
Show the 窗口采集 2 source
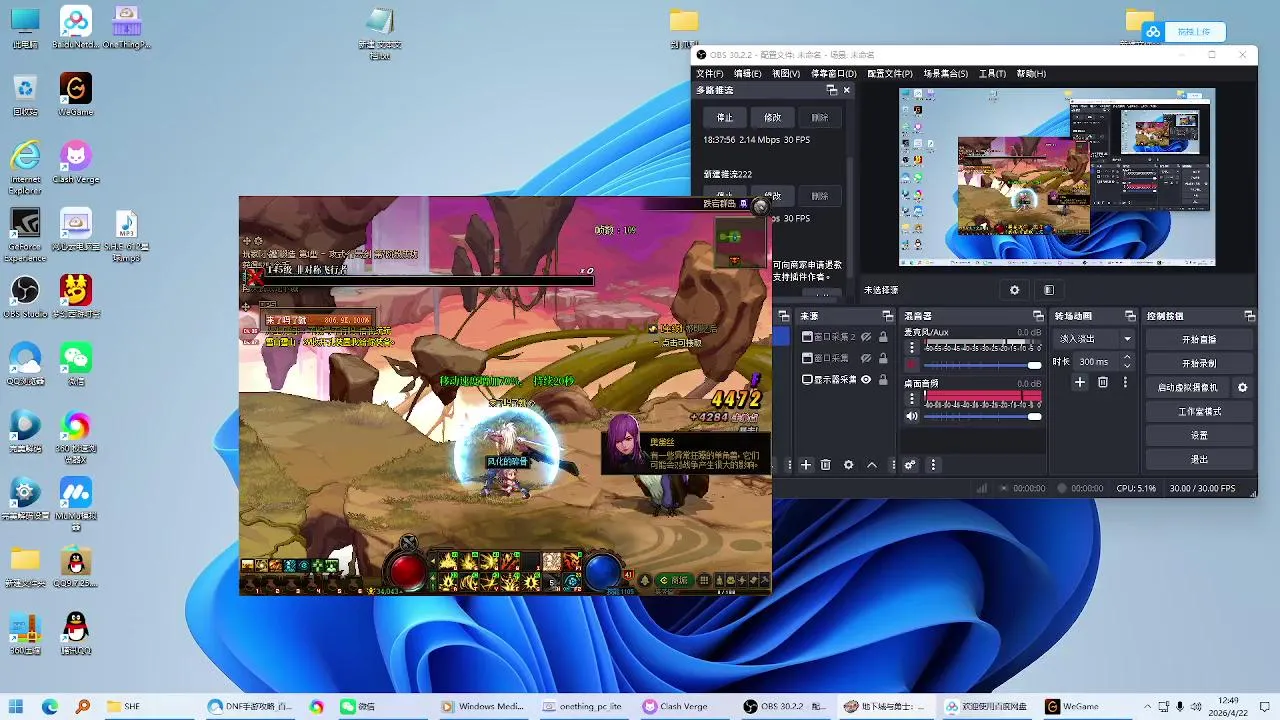[x=866, y=337]
